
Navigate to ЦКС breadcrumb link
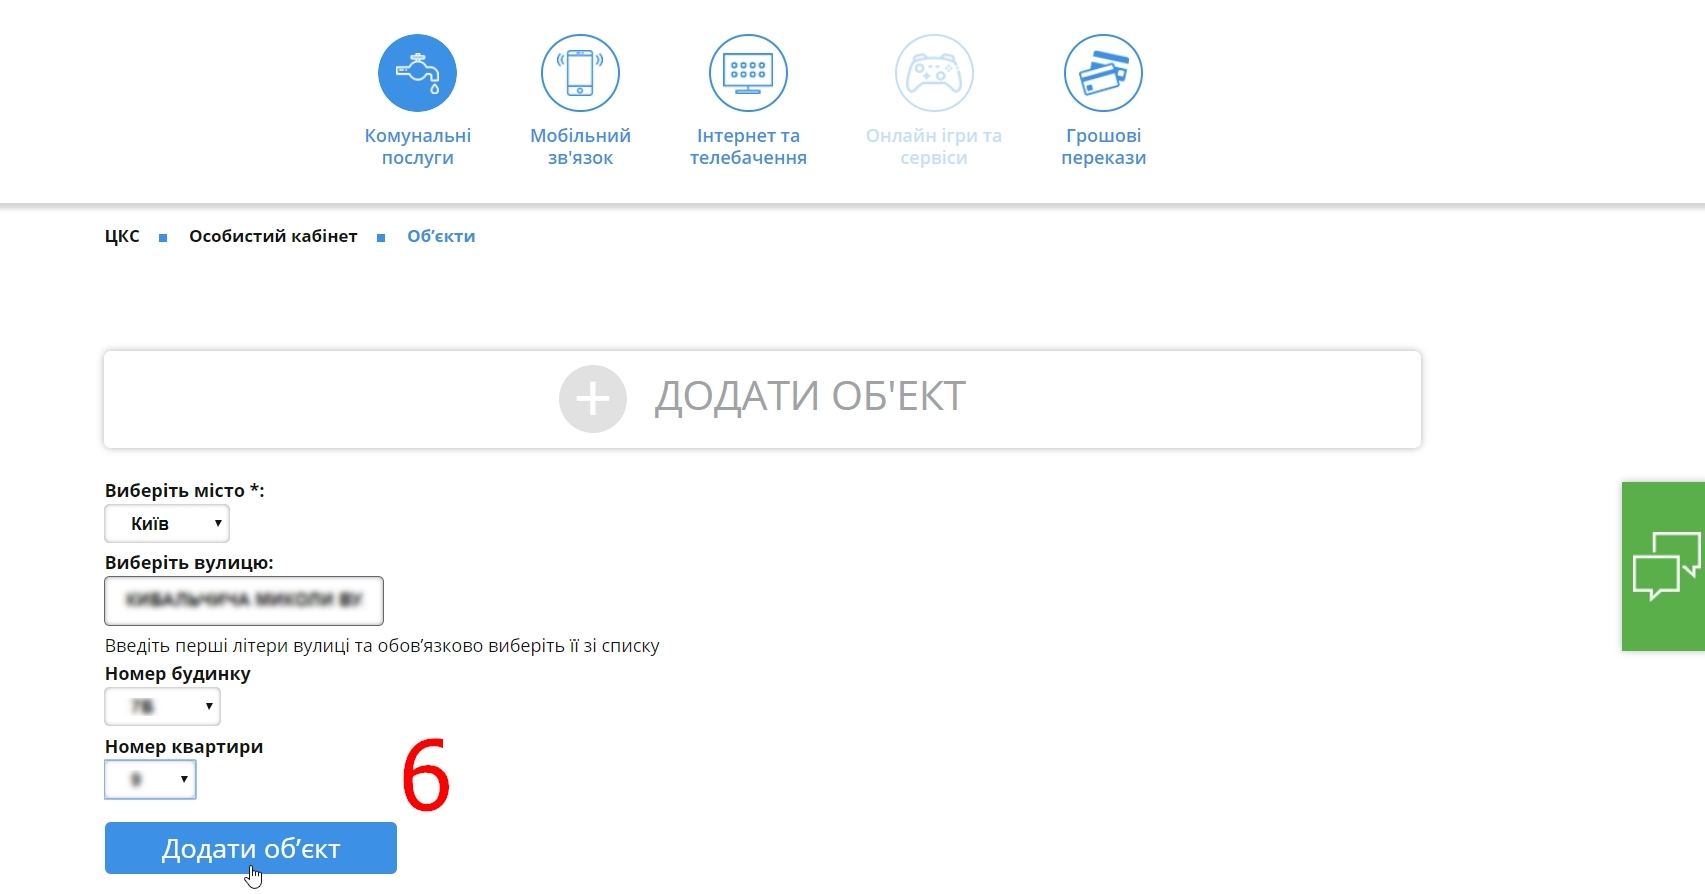point(122,237)
